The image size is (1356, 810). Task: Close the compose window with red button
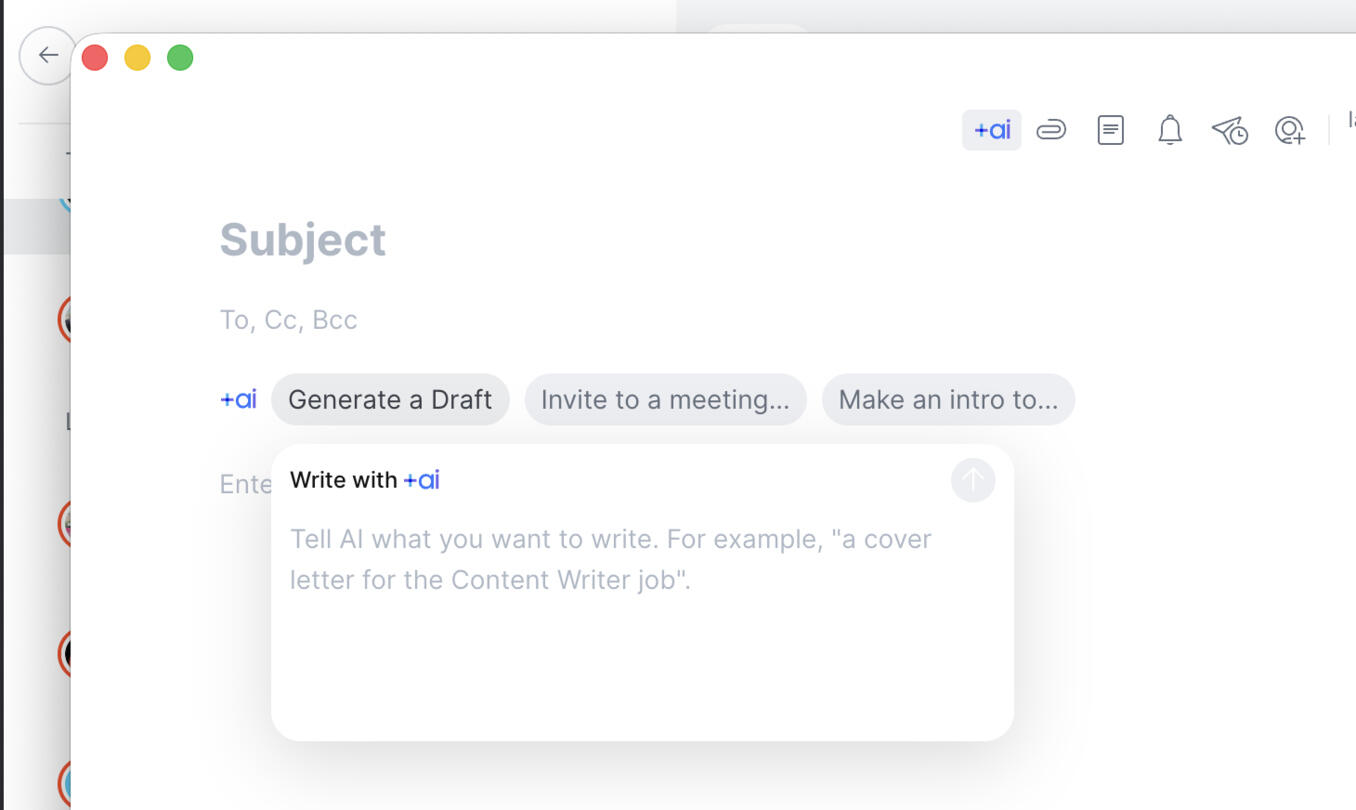(94, 58)
